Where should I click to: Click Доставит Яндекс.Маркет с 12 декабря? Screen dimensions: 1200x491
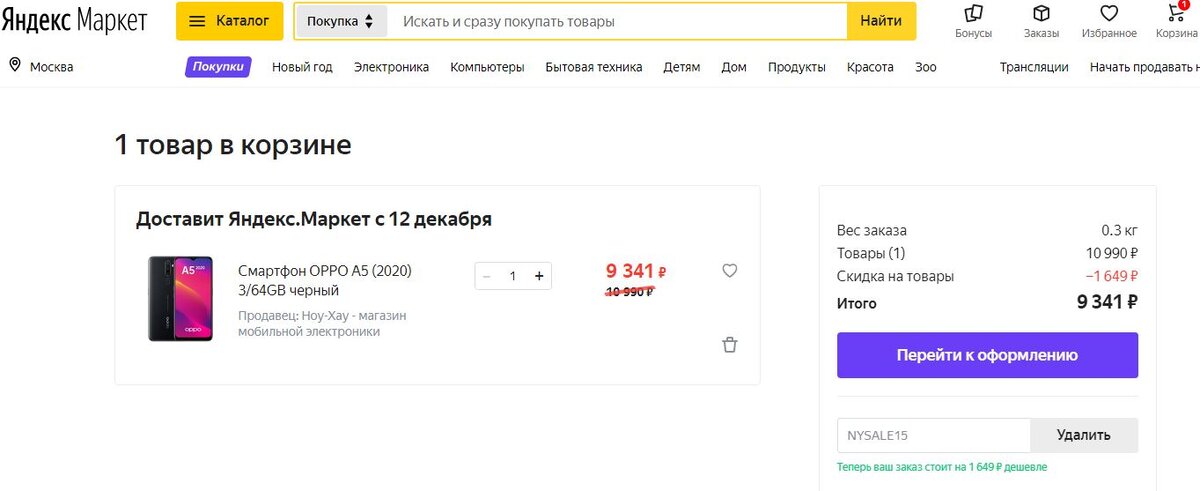314,219
